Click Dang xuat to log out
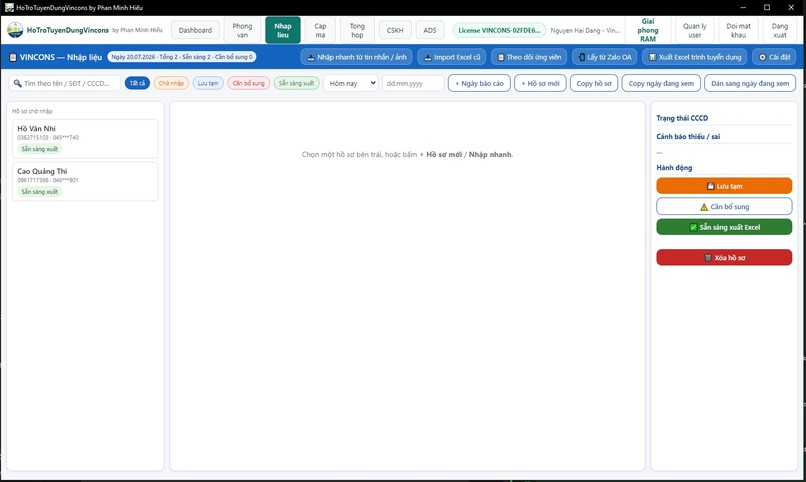This screenshot has width=806, height=482. pyautogui.click(x=779, y=30)
